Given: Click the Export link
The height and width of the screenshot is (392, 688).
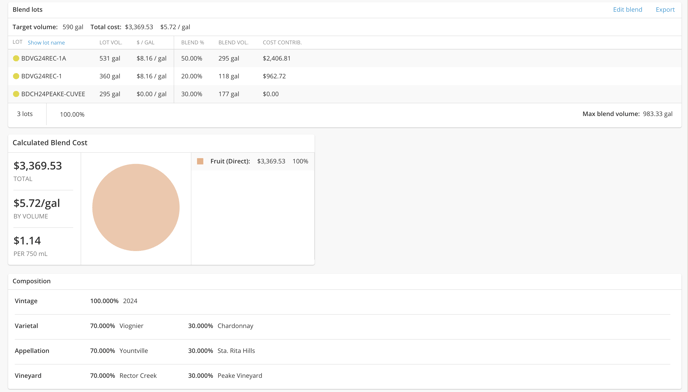Looking at the screenshot, I should tap(665, 10).
